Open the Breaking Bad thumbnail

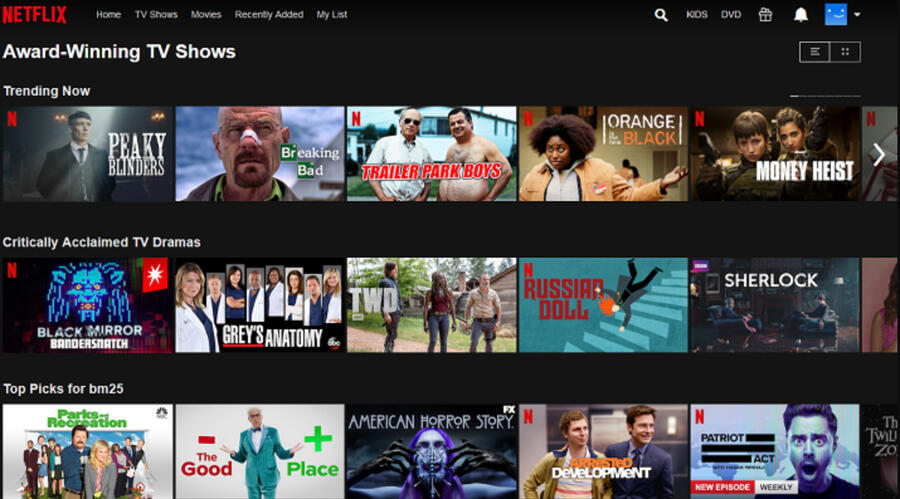259,154
